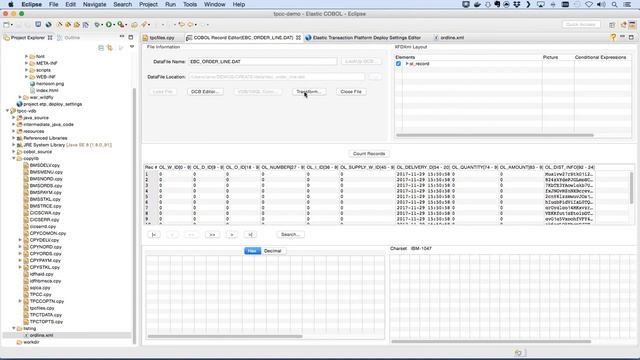Viewport: 640px width, 360px height.
Task: Click the Debug bug toolbar icon
Action: click(x=97, y=24)
